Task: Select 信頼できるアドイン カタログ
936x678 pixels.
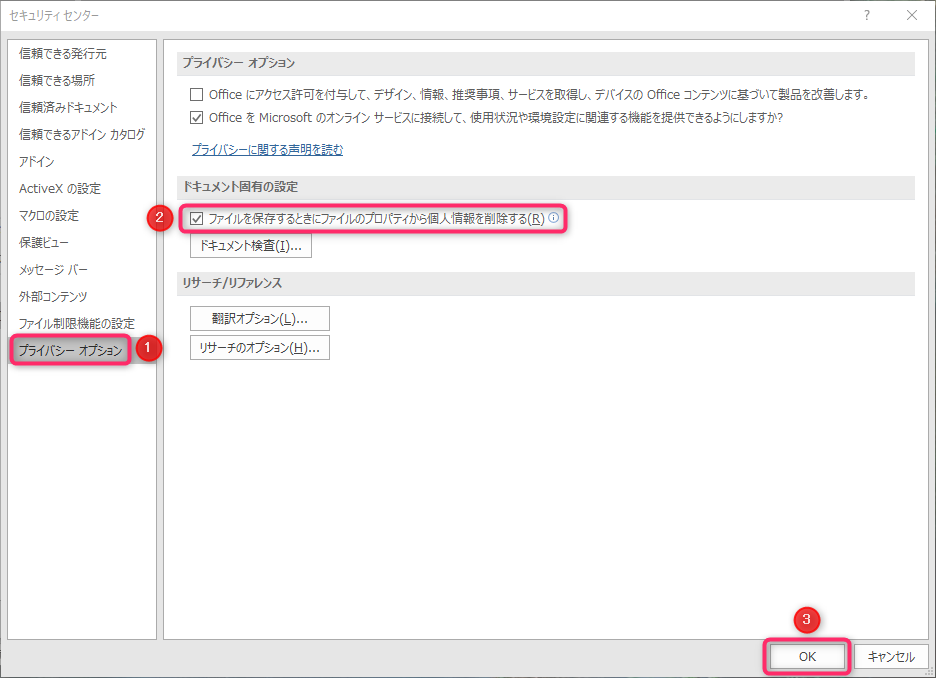Action: point(82,134)
